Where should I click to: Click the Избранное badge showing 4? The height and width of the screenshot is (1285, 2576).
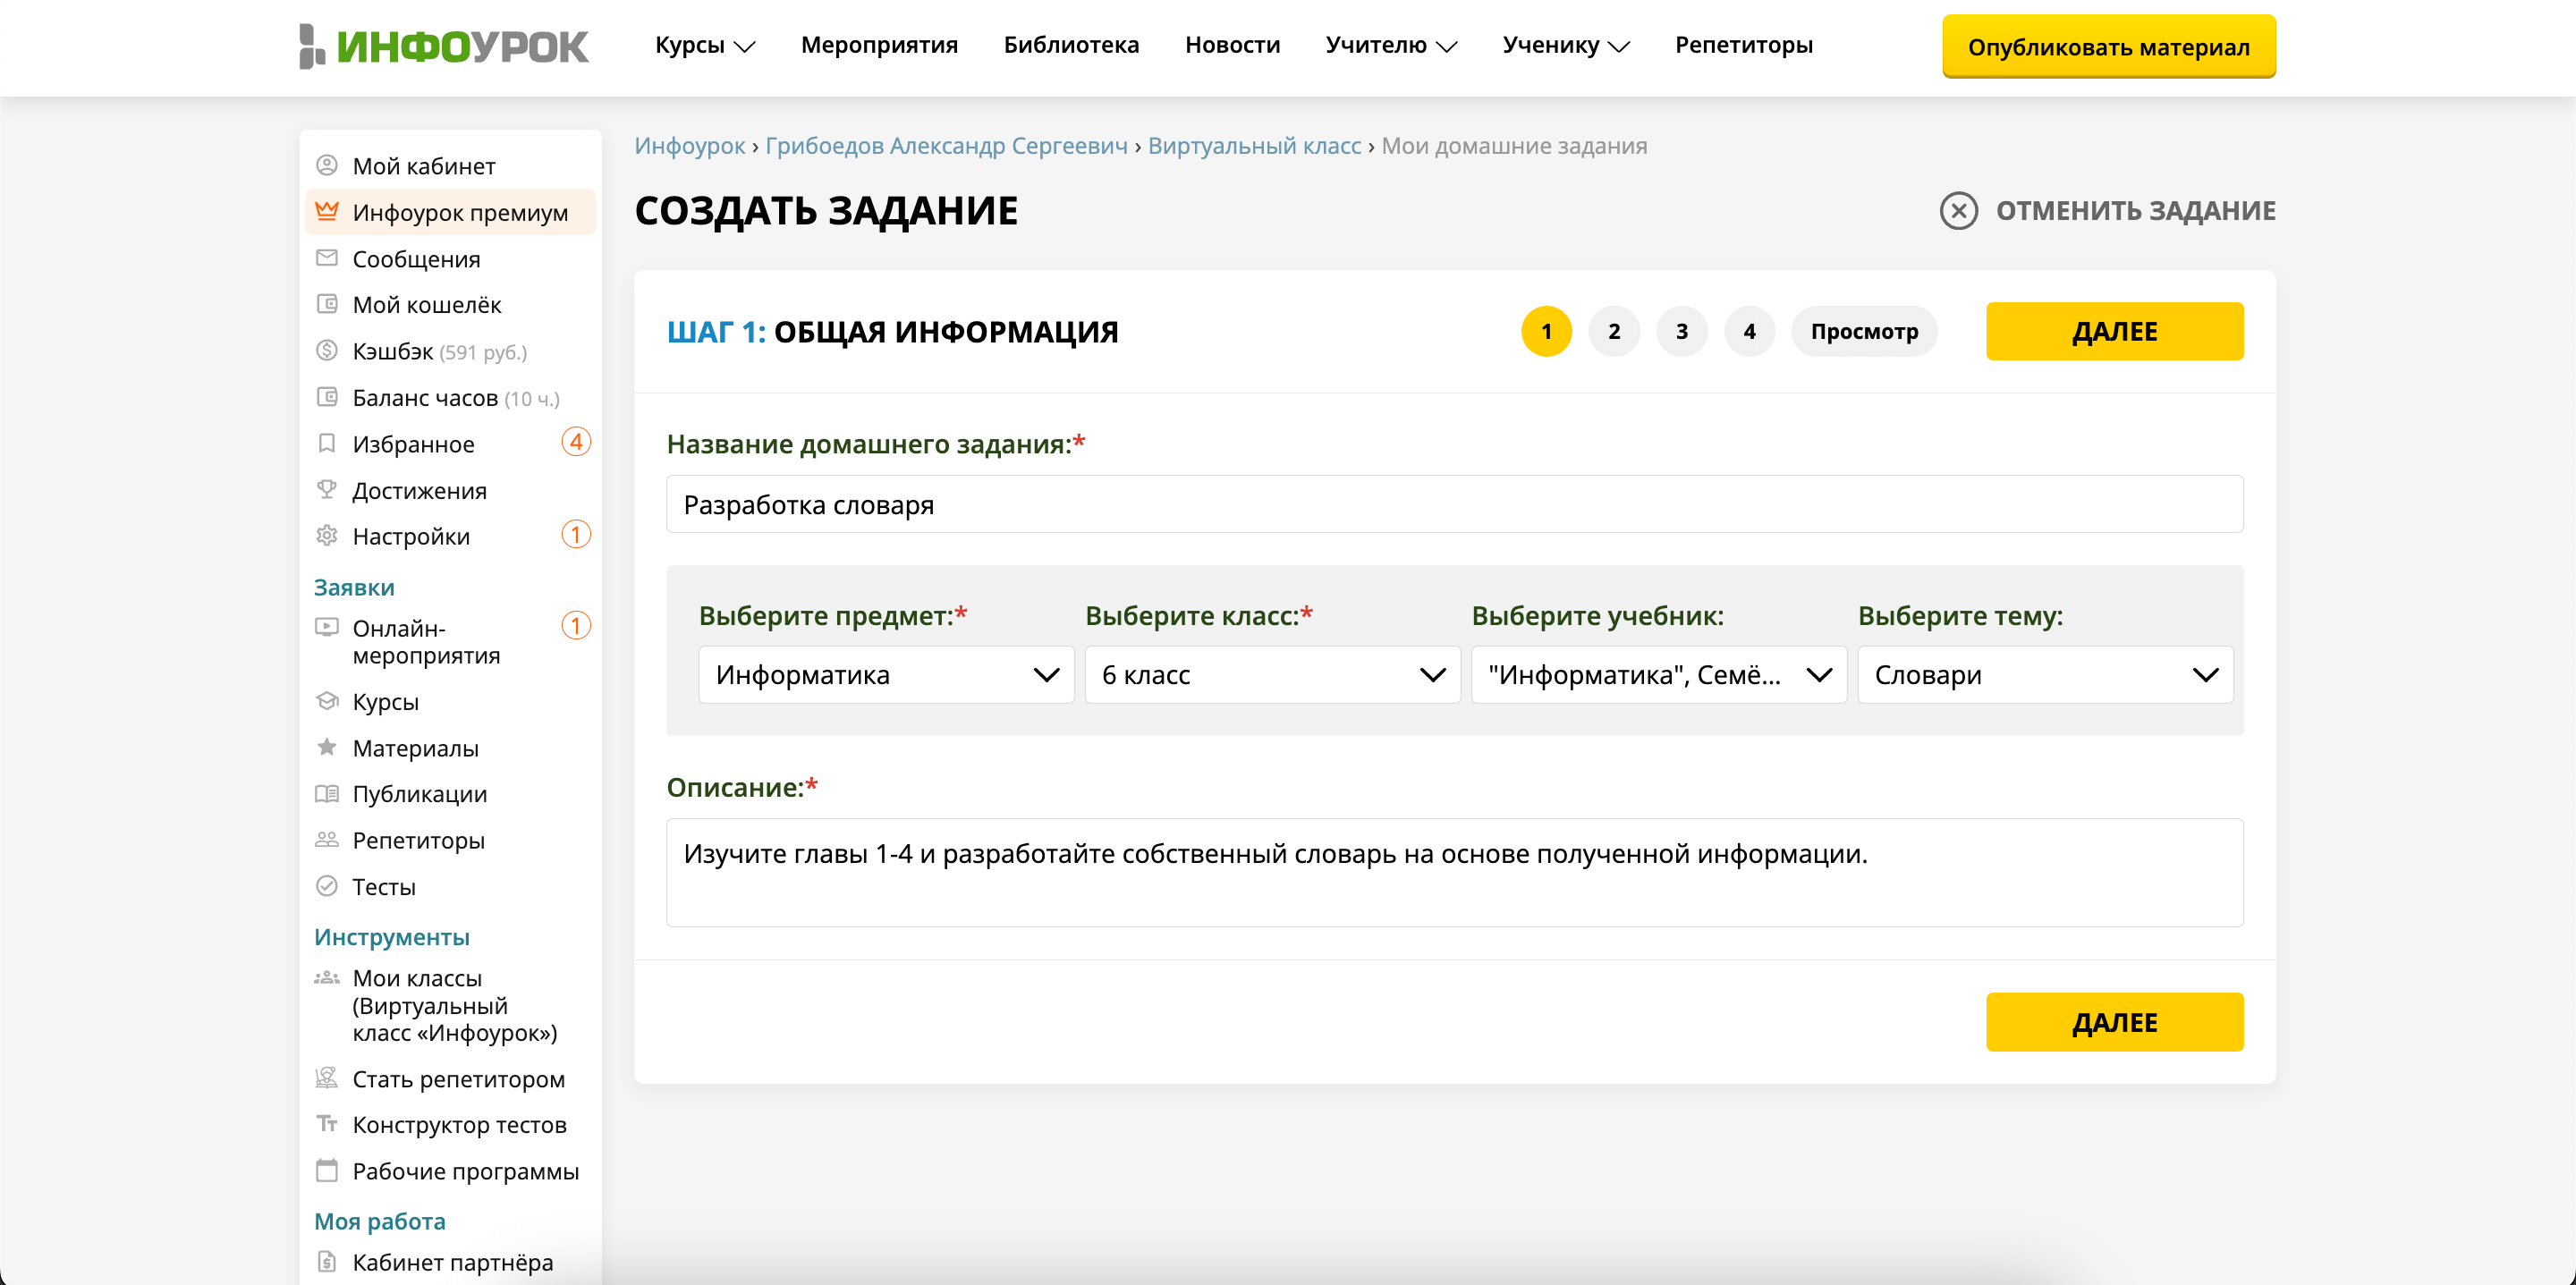pyautogui.click(x=576, y=442)
